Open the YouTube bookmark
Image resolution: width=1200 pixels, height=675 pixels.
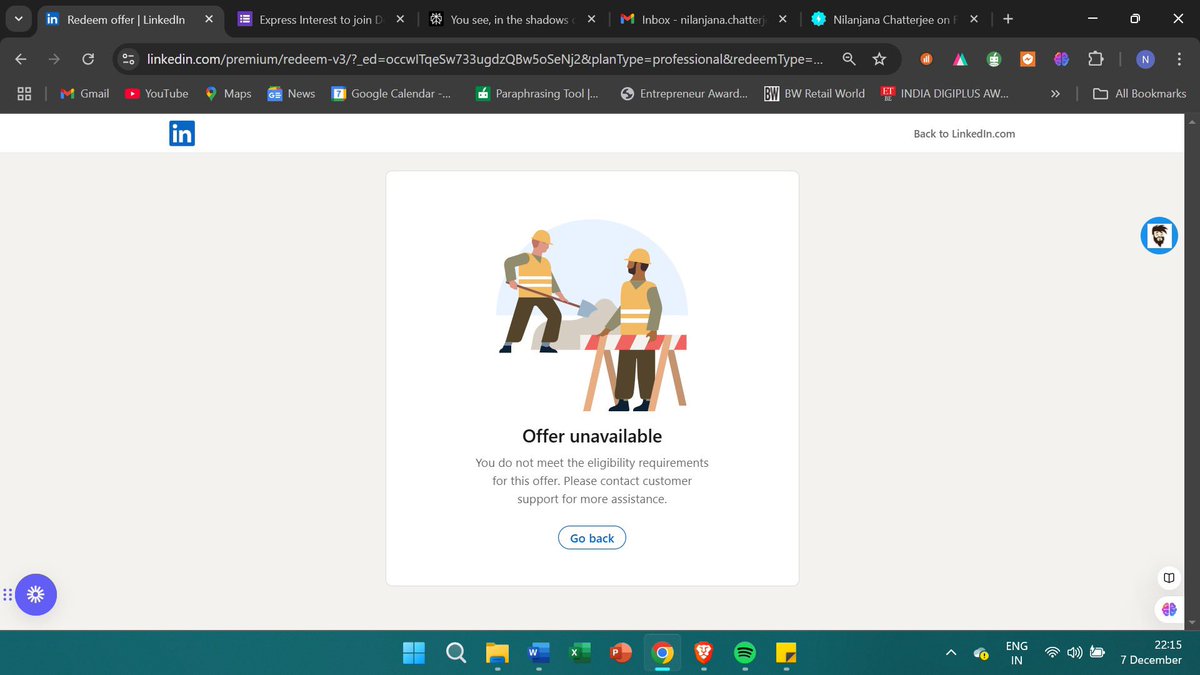coord(157,93)
